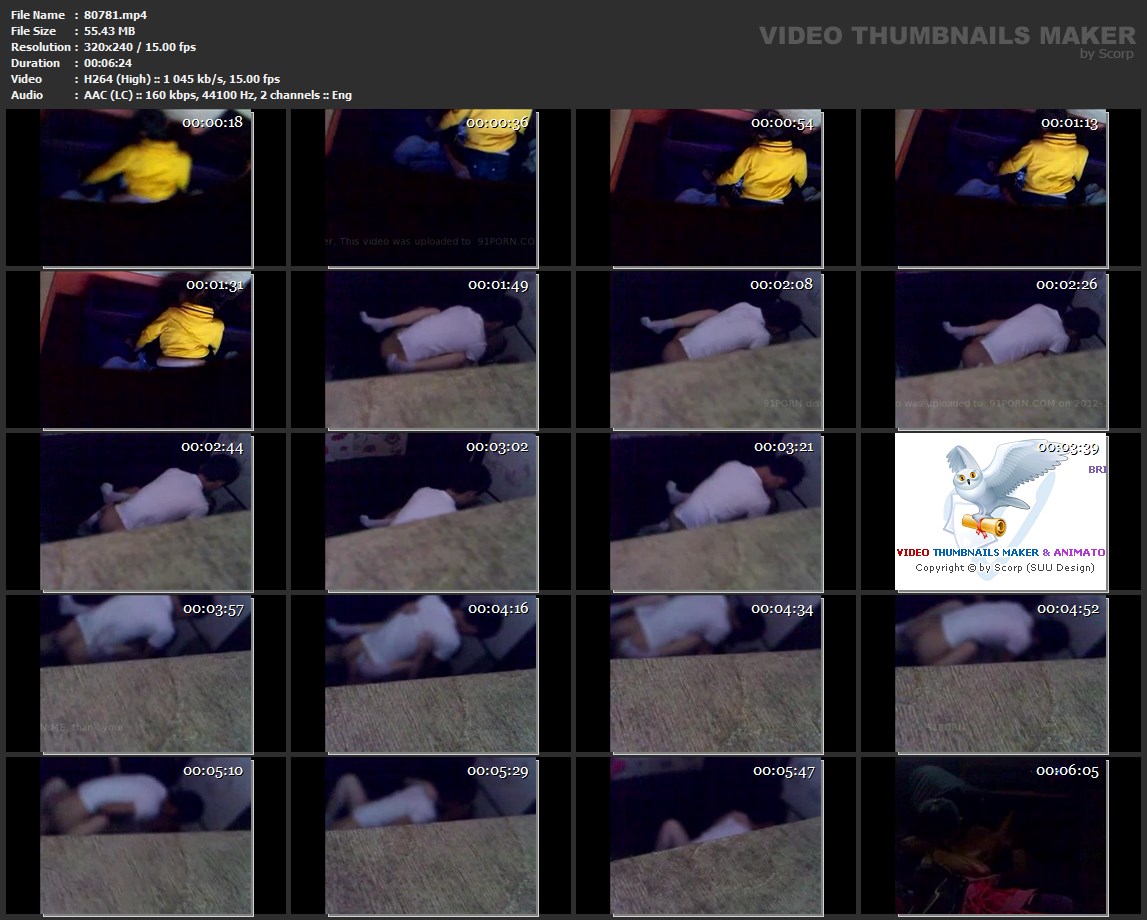Select the thumbnail stamped 00:03:02
1147x920 pixels.
[431, 512]
